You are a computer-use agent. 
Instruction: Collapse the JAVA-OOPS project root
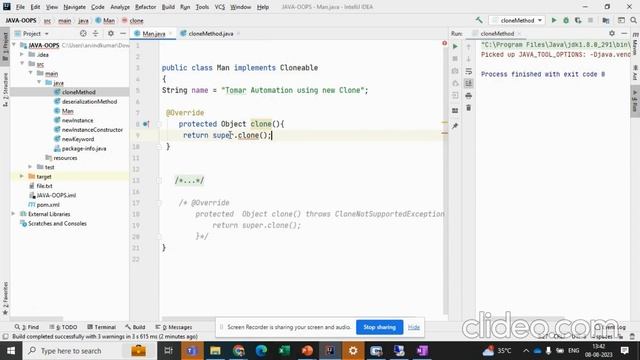click(14, 45)
